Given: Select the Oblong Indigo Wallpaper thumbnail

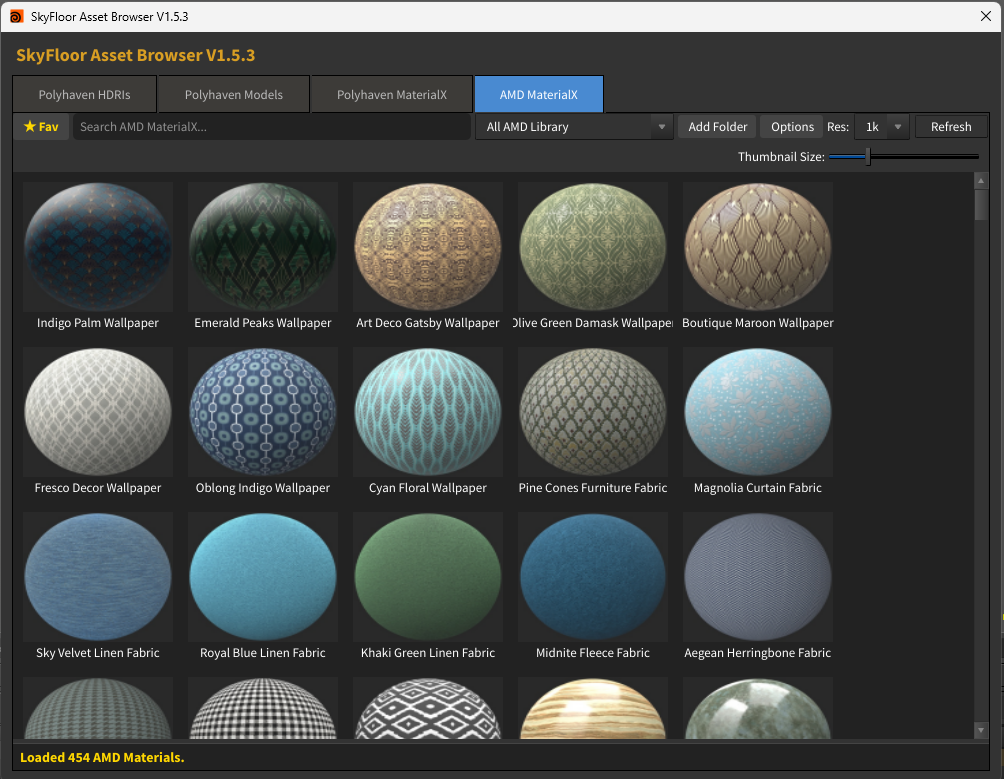Looking at the screenshot, I should pos(263,412).
